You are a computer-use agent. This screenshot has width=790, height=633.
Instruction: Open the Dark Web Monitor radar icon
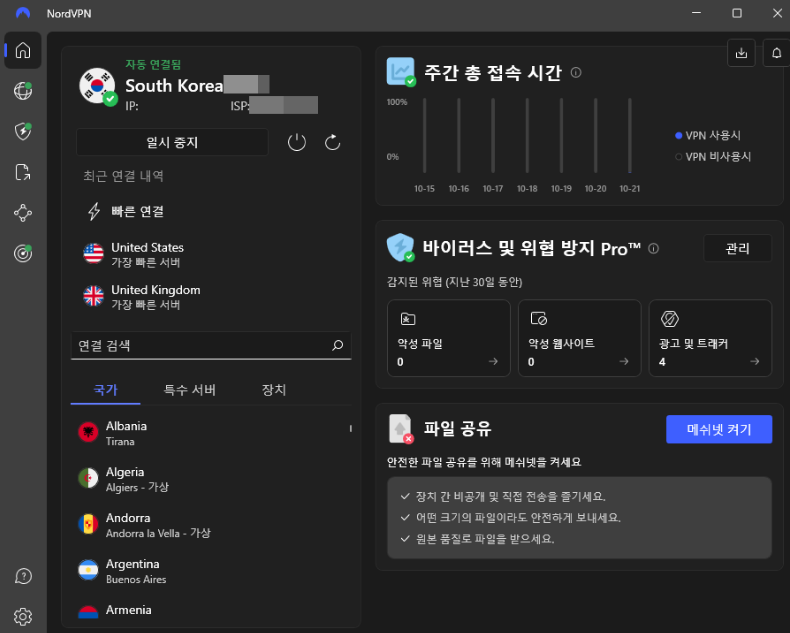pos(23,253)
